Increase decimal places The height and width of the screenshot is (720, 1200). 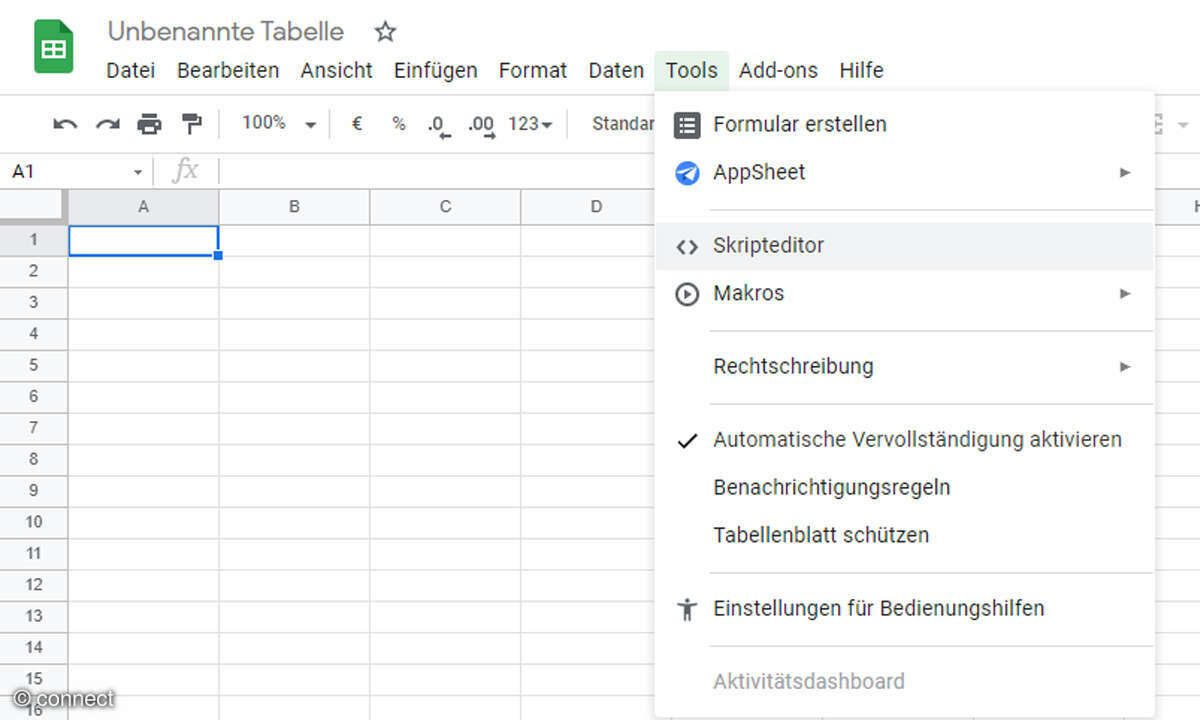(481, 125)
